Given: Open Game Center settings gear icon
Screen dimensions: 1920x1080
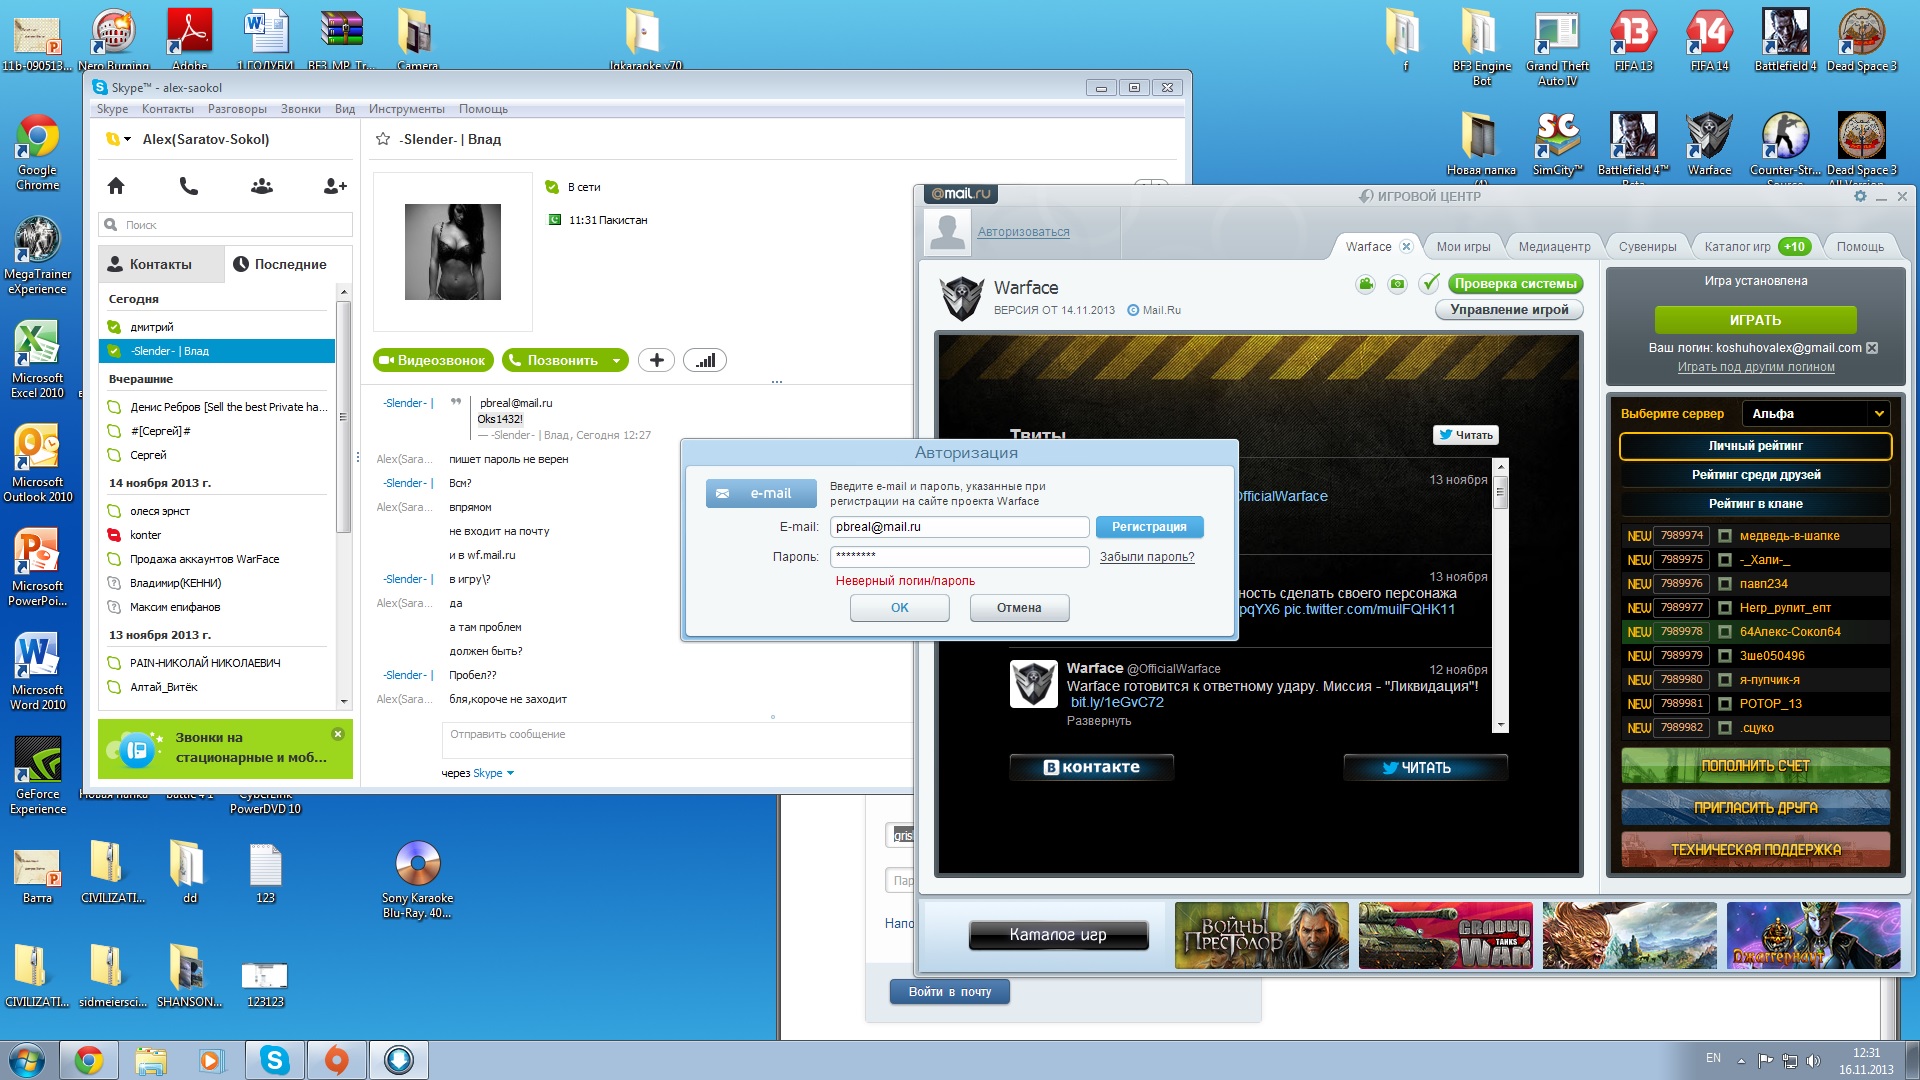Looking at the screenshot, I should (1860, 196).
